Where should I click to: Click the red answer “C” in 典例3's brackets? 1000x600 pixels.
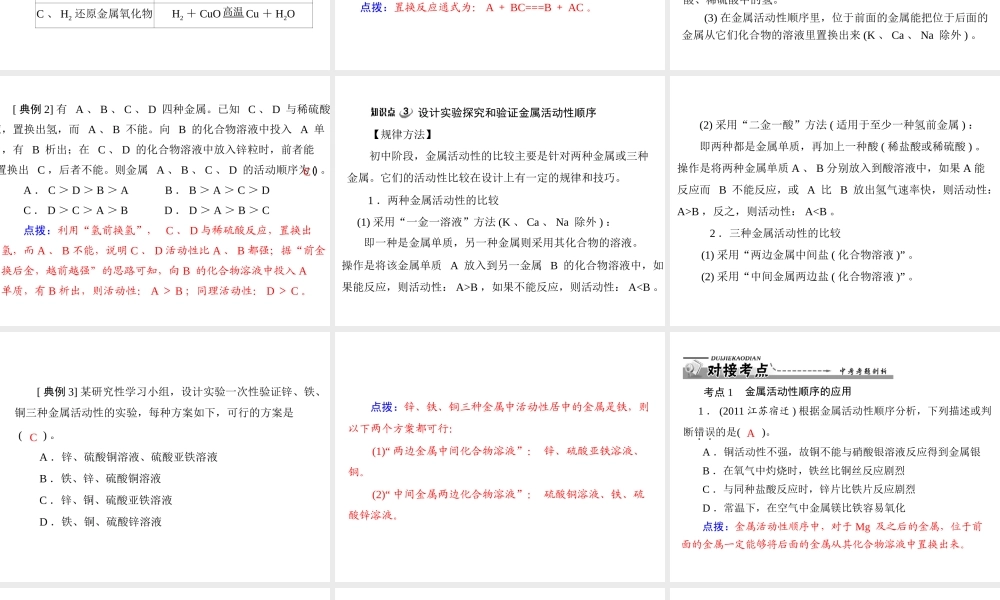click(x=33, y=437)
